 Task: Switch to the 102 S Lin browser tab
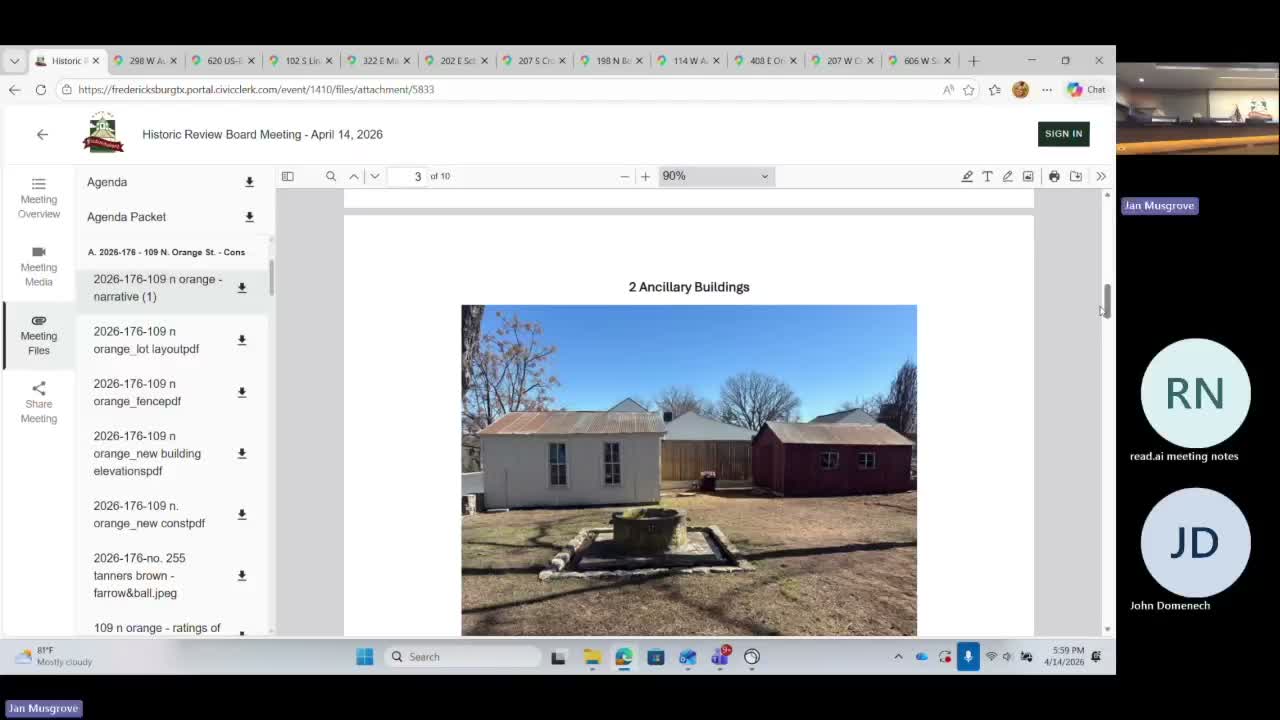301,61
